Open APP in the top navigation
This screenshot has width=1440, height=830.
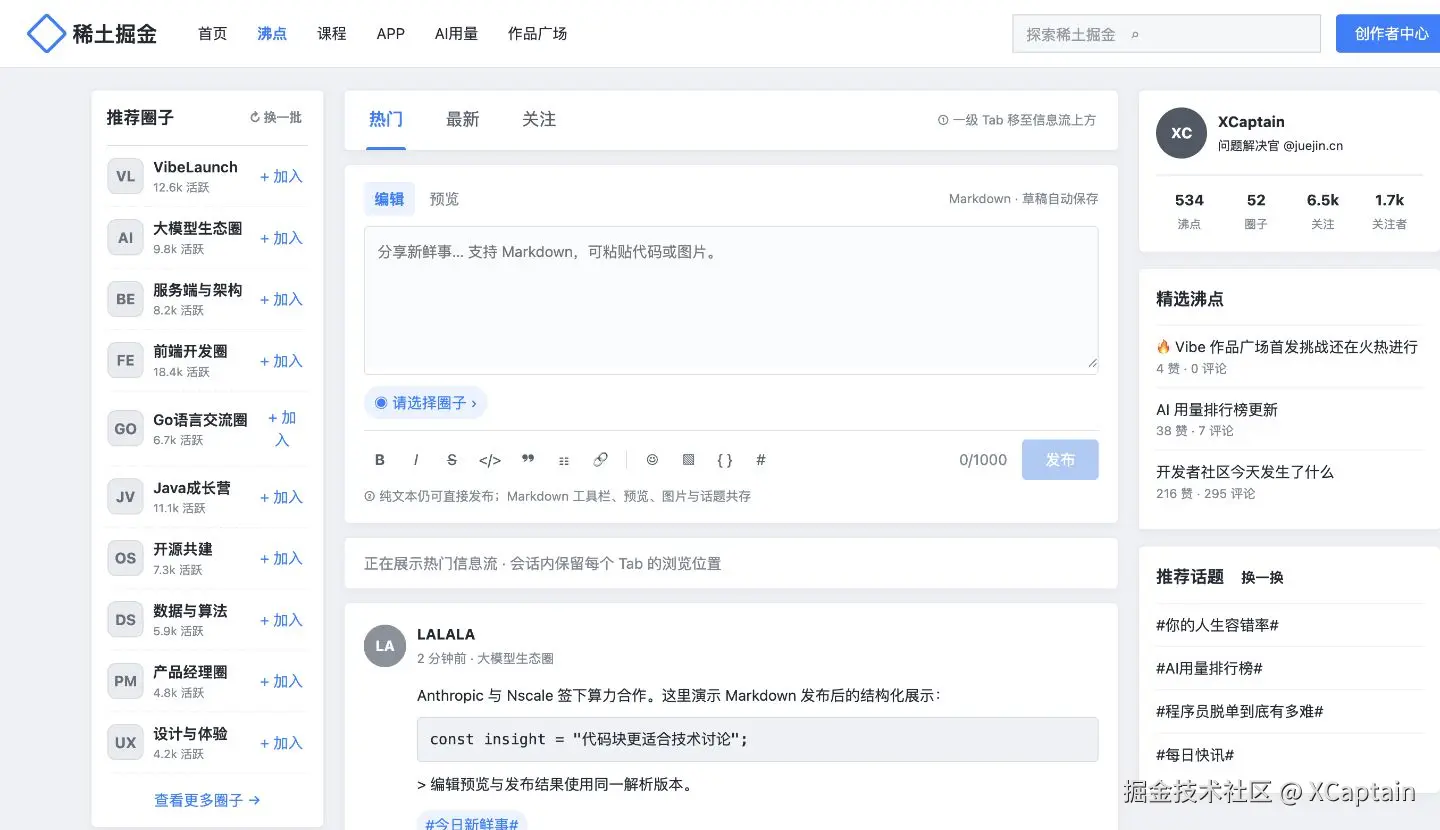point(391,34)
